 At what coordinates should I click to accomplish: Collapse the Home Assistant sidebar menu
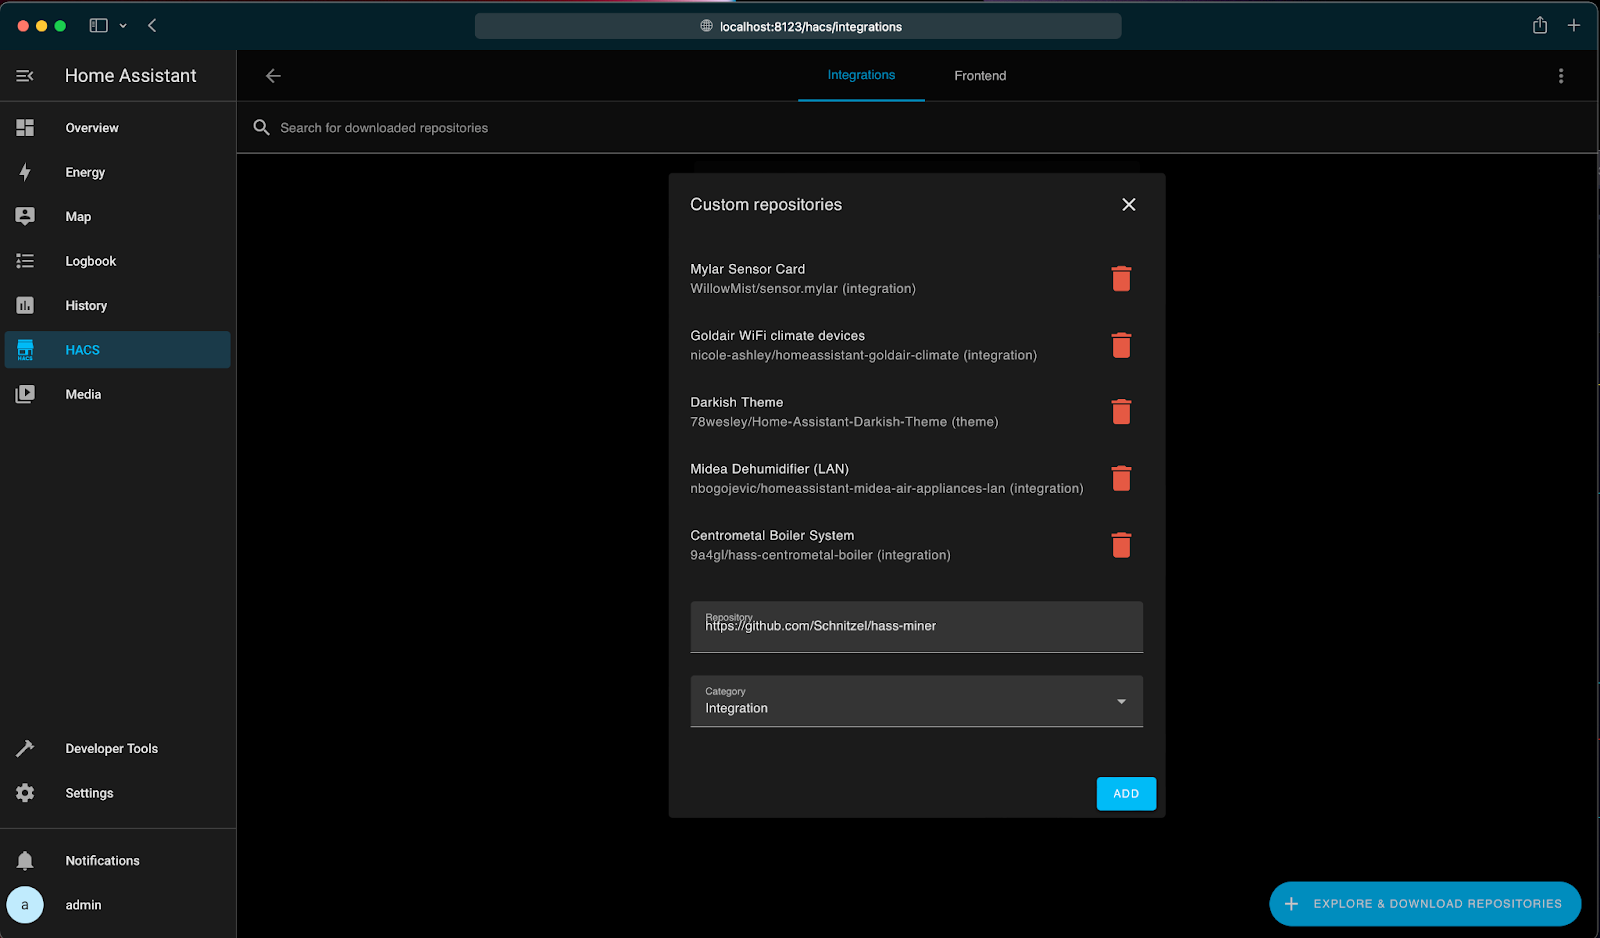(x=25, y=76)
